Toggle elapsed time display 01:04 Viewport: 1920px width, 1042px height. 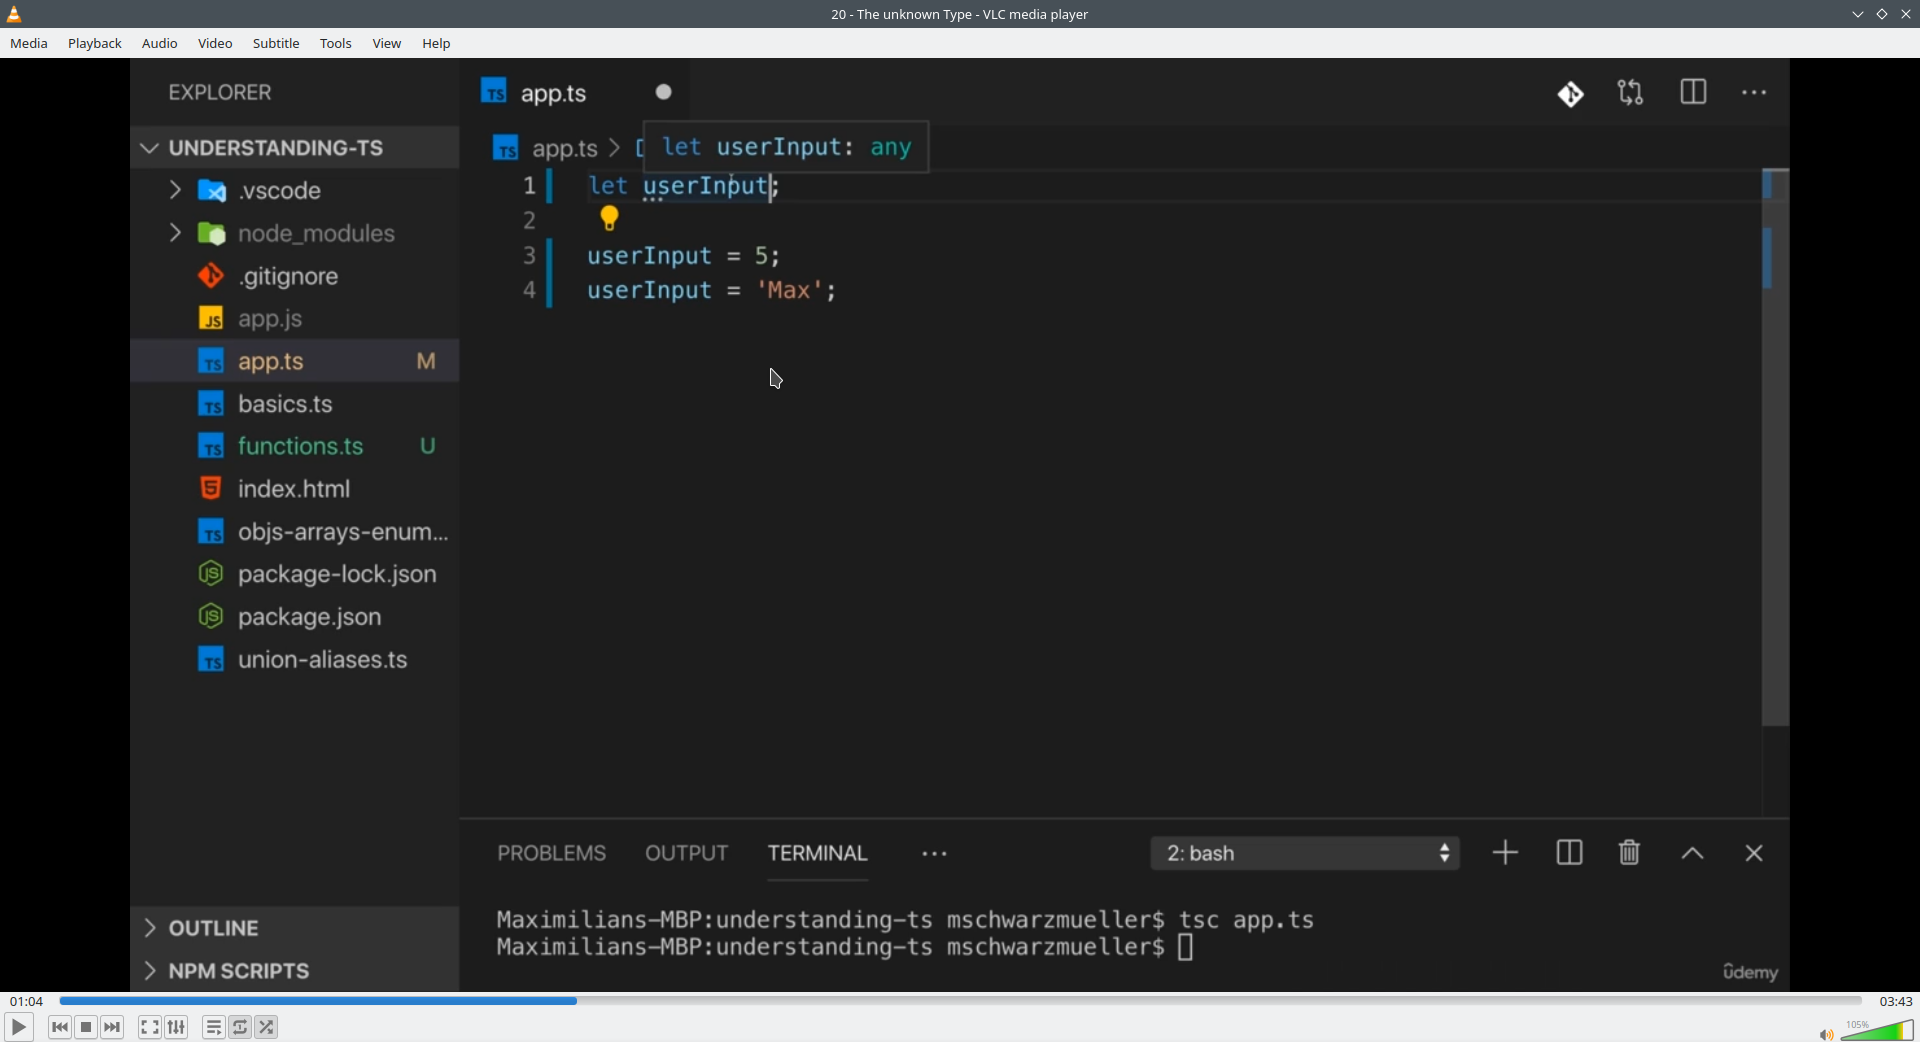(x=27, y=1001)
